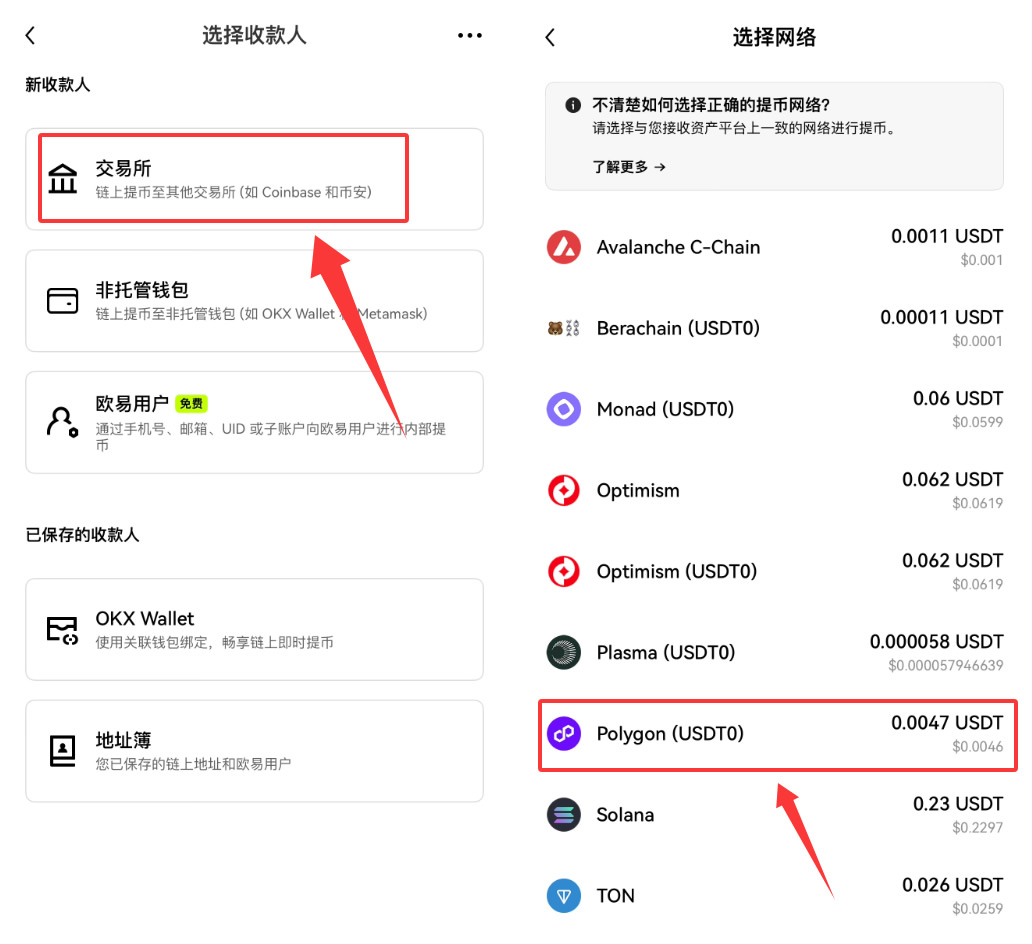This screenshot has width=1032, height=944.
Task: Open the three-dot more menu
Action: (x=469, y=35)
